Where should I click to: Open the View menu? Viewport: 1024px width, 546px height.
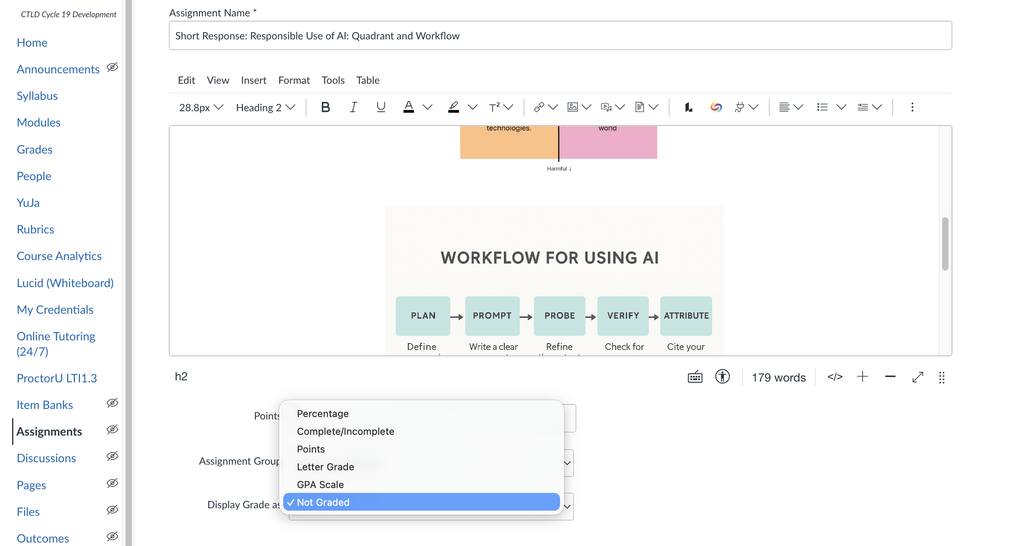[218, 80]
